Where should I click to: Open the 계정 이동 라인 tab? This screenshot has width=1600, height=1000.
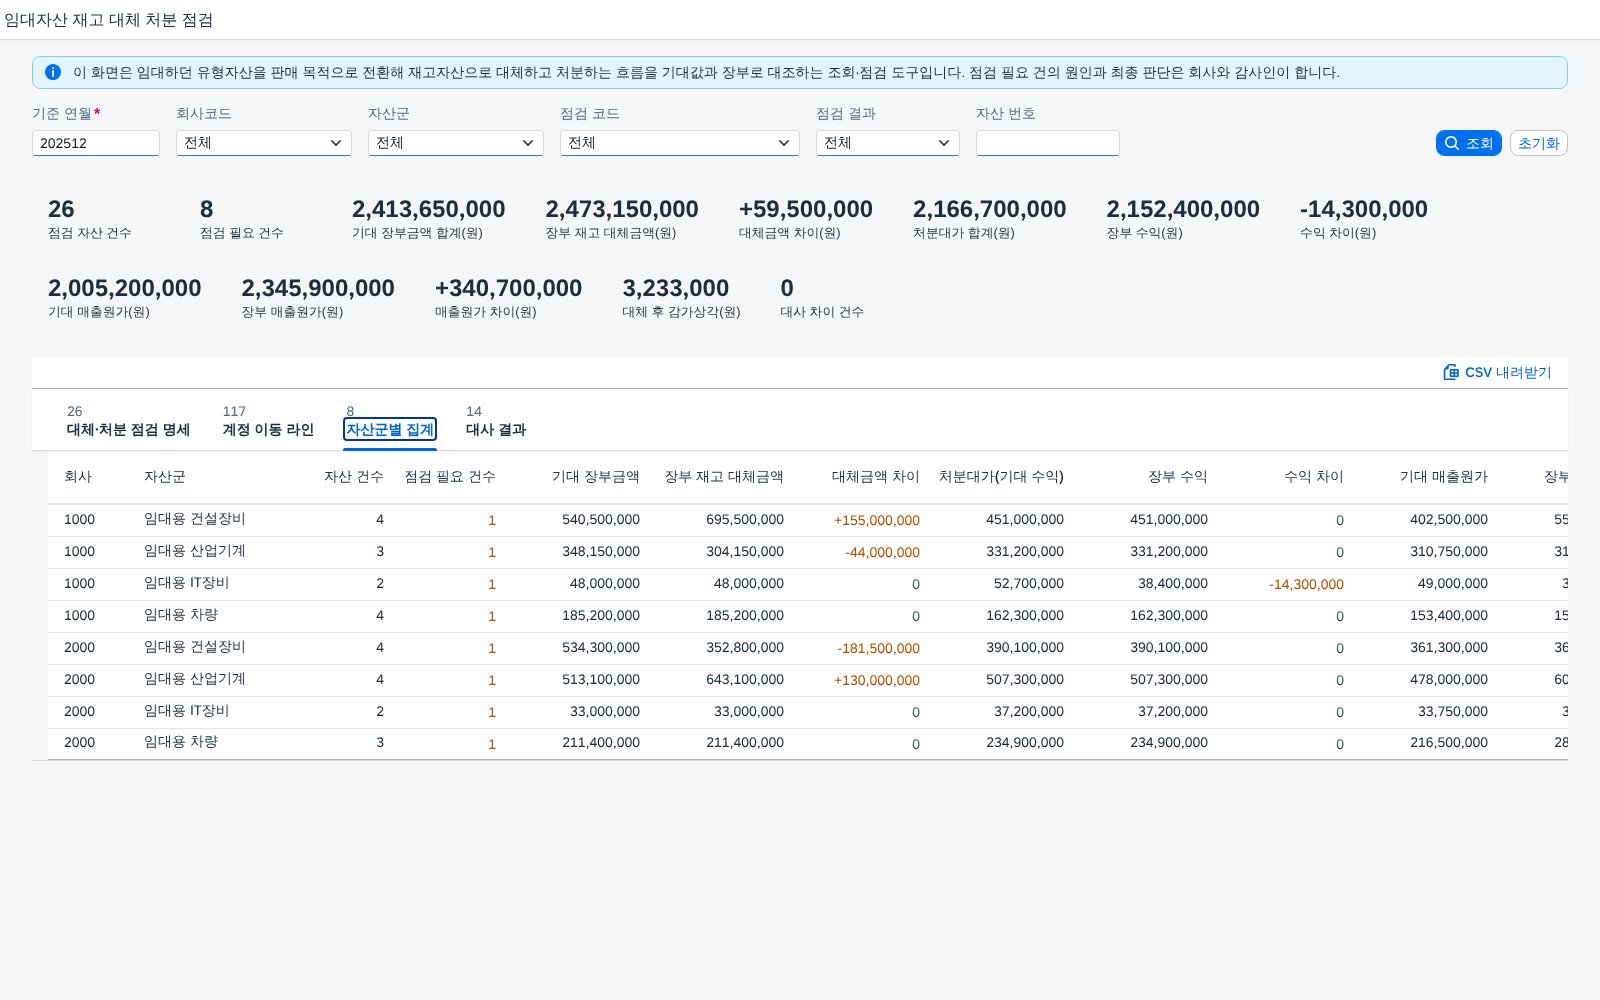(x=268, y=429)
